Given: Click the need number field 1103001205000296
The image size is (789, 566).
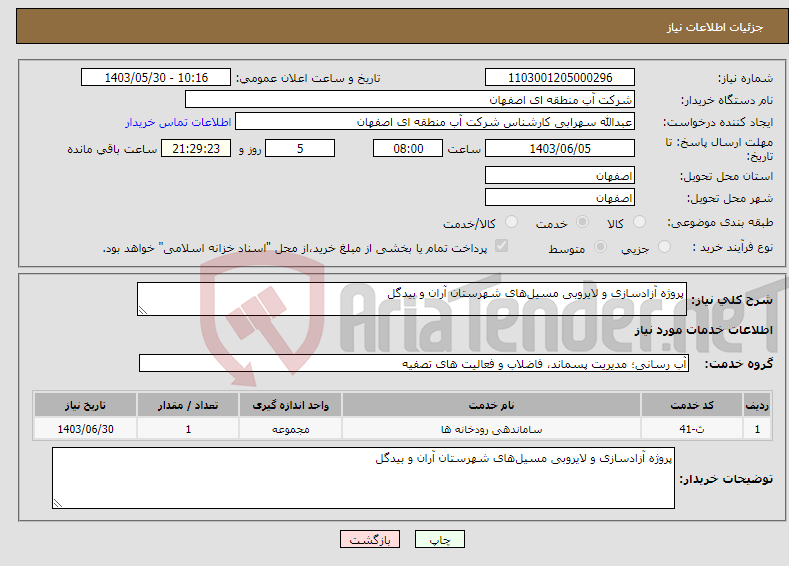Looking at the screenshot, I should click(x=560, y=77).
